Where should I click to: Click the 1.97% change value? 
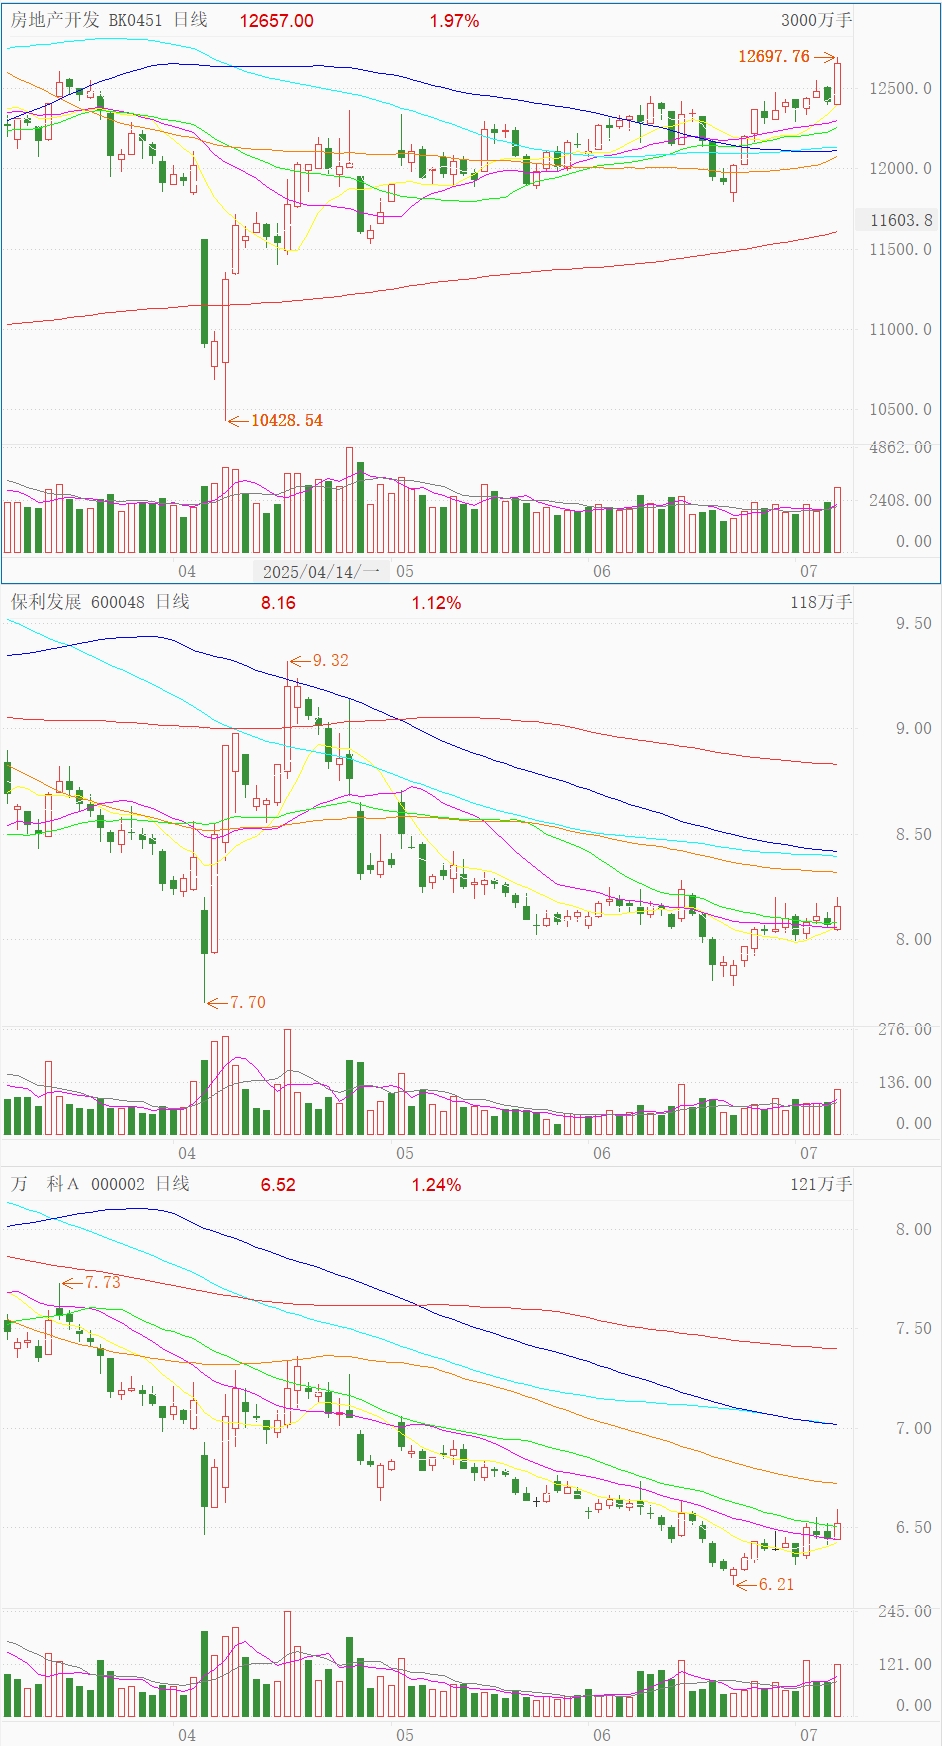tap(455, 21)
